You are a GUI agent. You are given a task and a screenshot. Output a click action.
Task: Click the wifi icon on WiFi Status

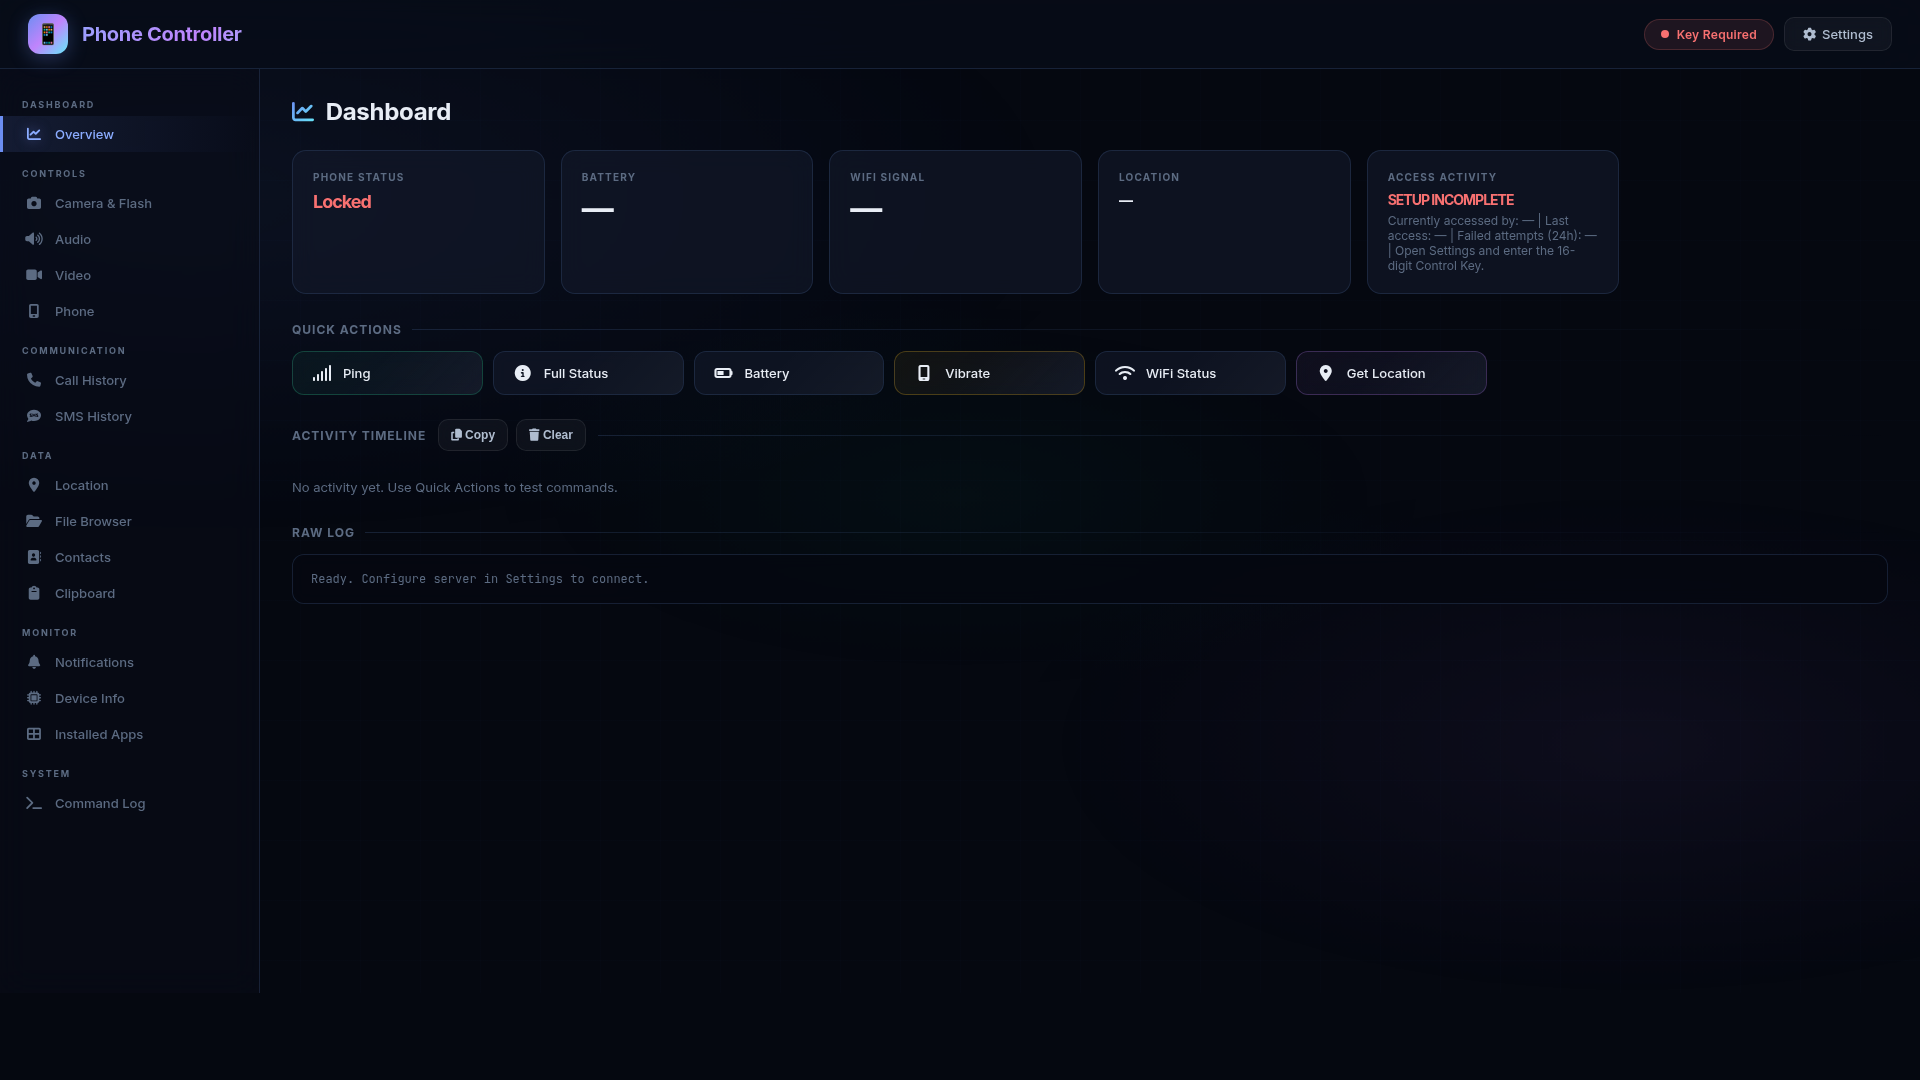pyautogui.click(x=1125, y=373)
